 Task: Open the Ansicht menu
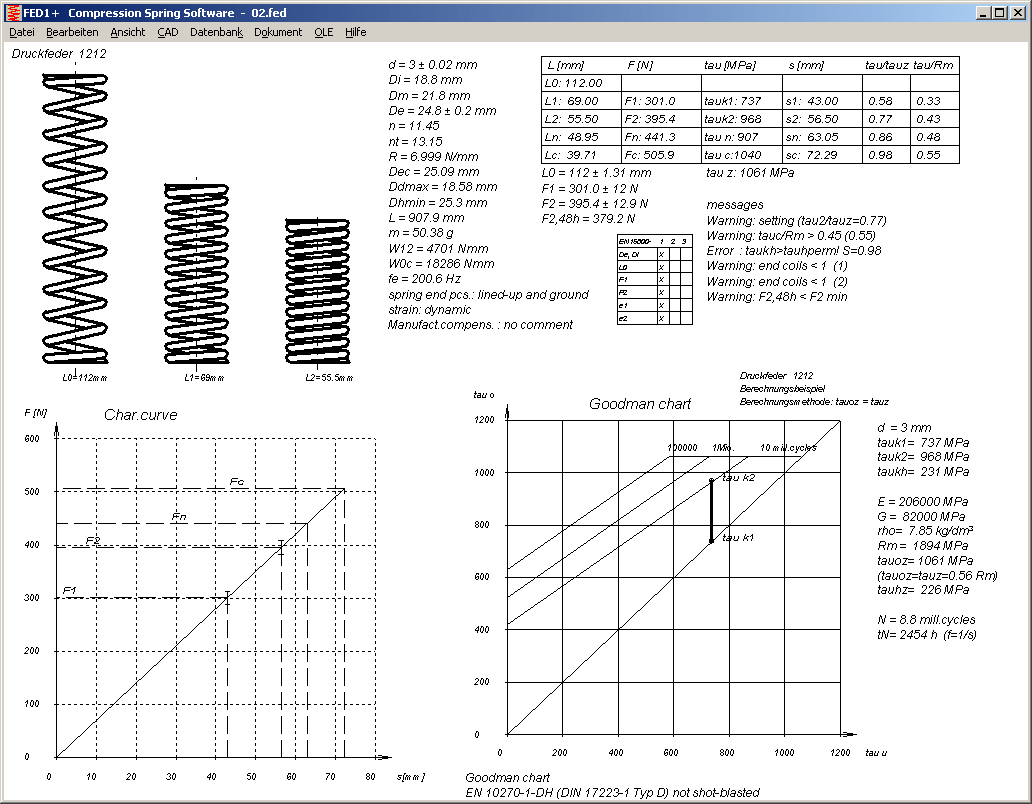(128, 32)
